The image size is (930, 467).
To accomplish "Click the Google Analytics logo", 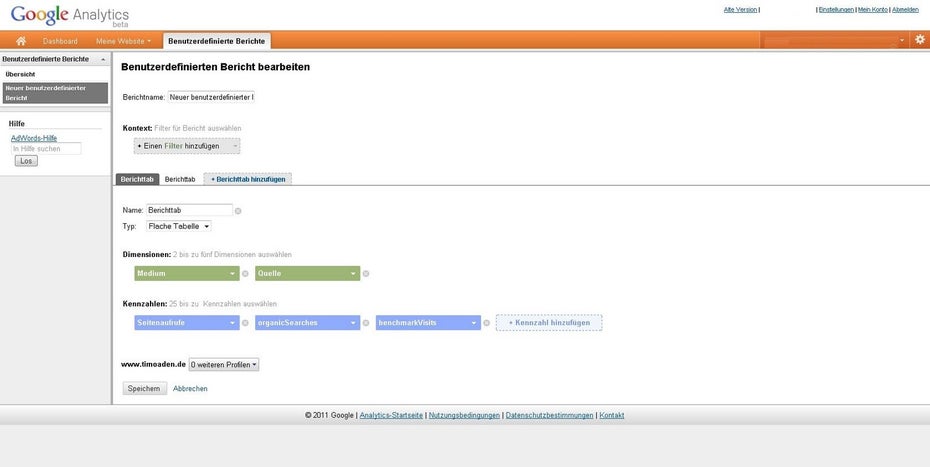I will click(69, 15).
